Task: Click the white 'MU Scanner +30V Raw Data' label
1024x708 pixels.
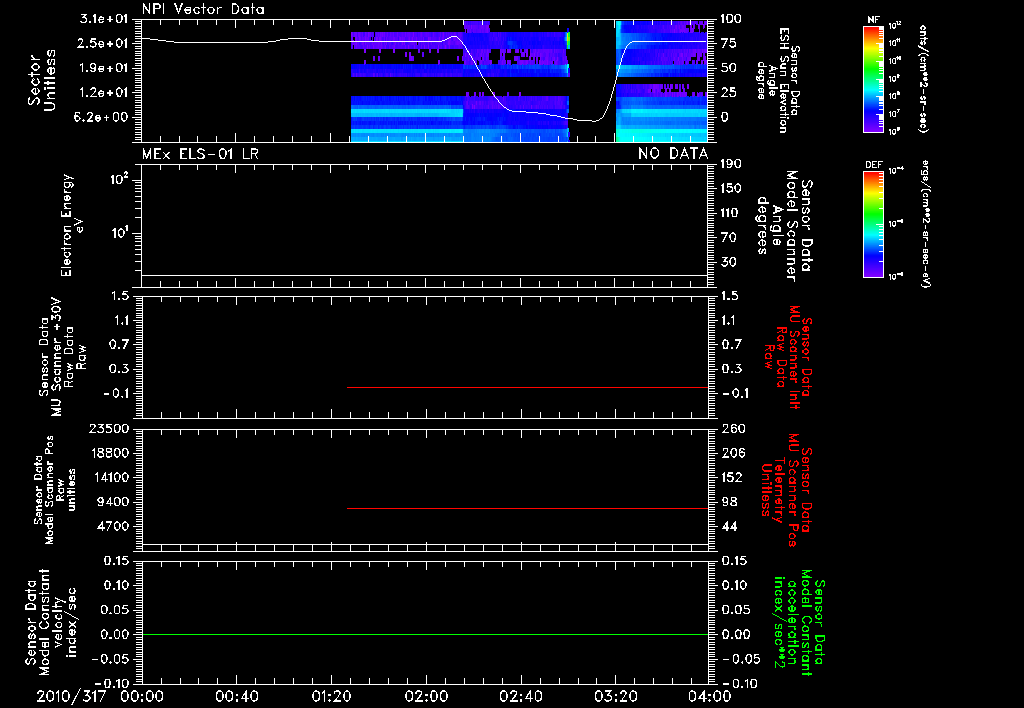Action: click(x=63, y=357)
